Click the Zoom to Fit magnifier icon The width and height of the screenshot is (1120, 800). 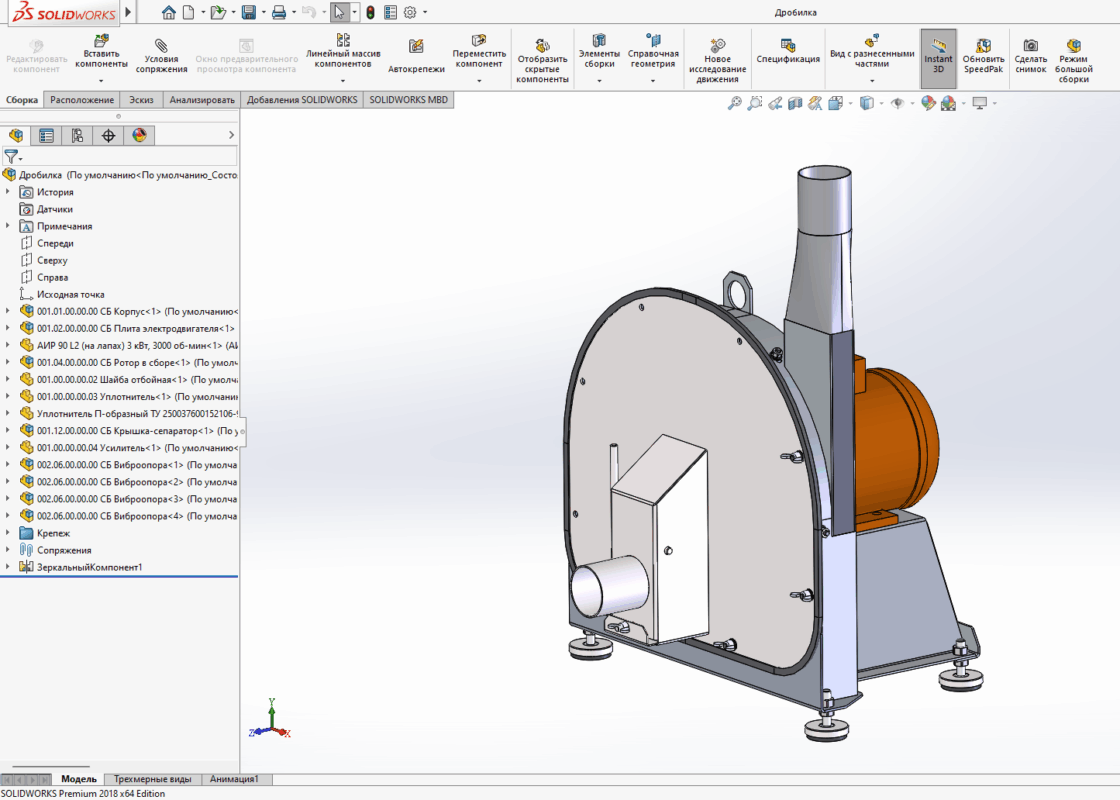734,103
